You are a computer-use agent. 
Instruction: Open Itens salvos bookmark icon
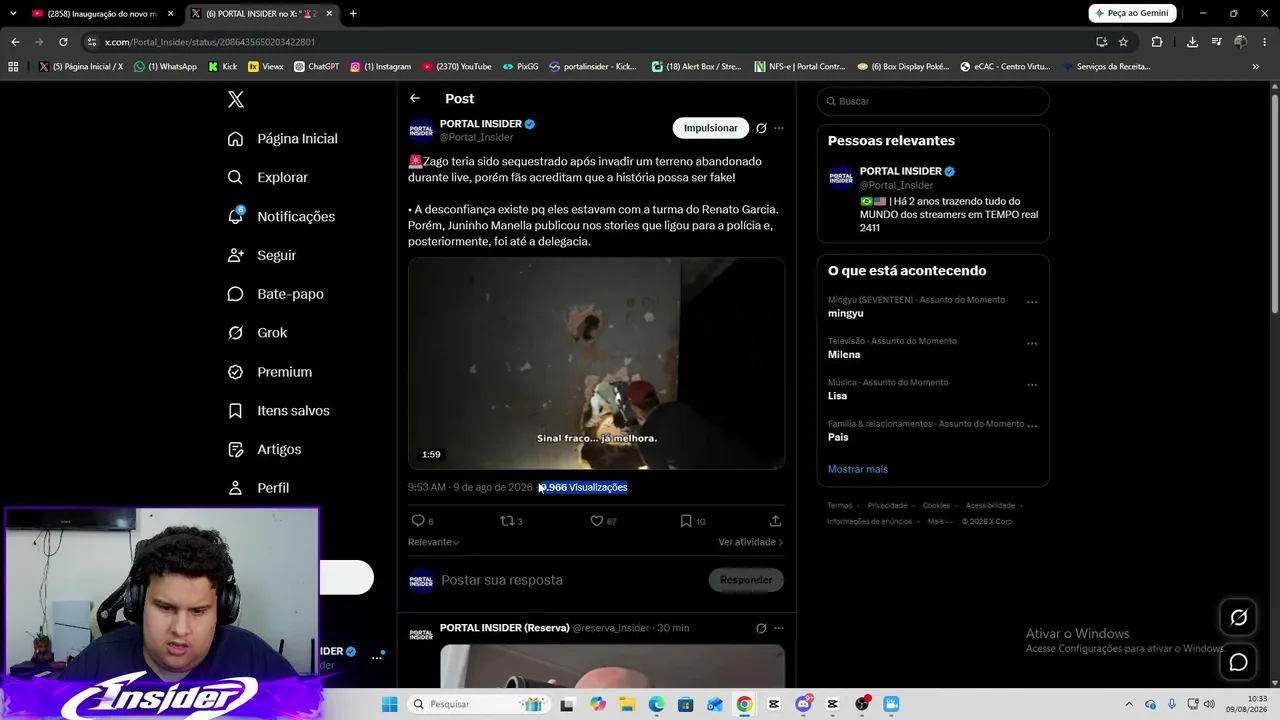[235, 411]
